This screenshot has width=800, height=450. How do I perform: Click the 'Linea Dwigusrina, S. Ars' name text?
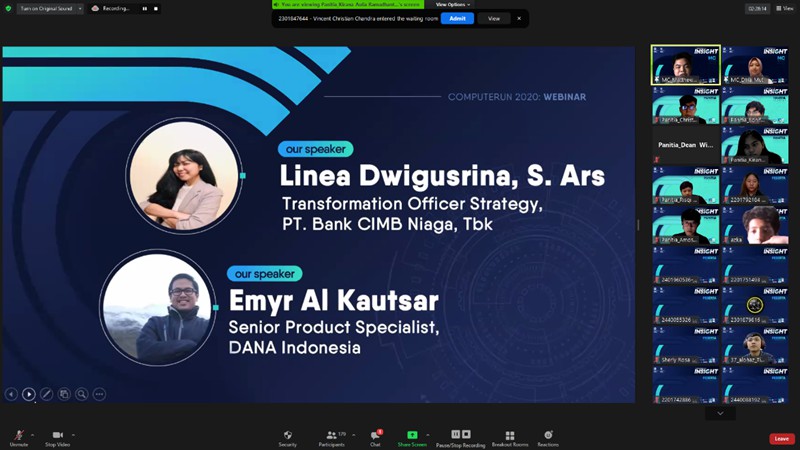tap(442, 176)
